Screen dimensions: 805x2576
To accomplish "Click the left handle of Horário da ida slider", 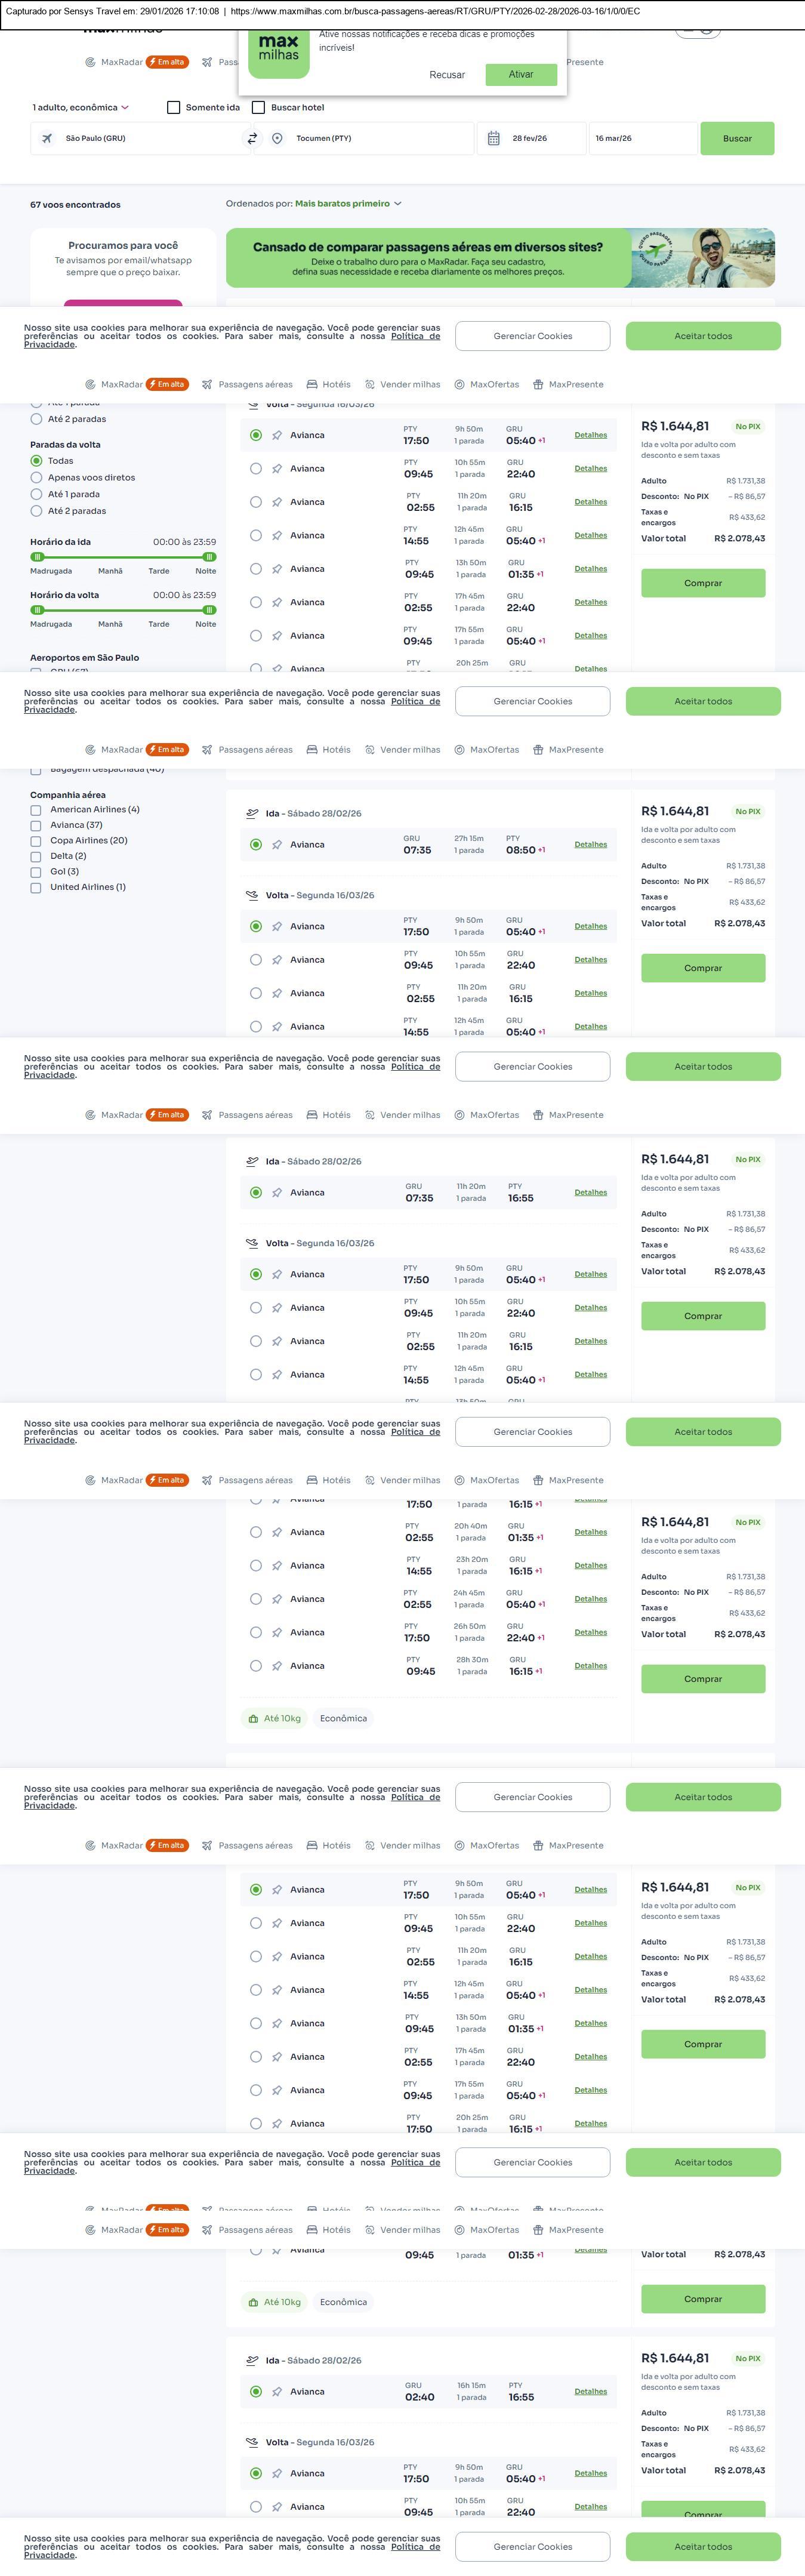I will pyautogui.click(x=38, y=557).
